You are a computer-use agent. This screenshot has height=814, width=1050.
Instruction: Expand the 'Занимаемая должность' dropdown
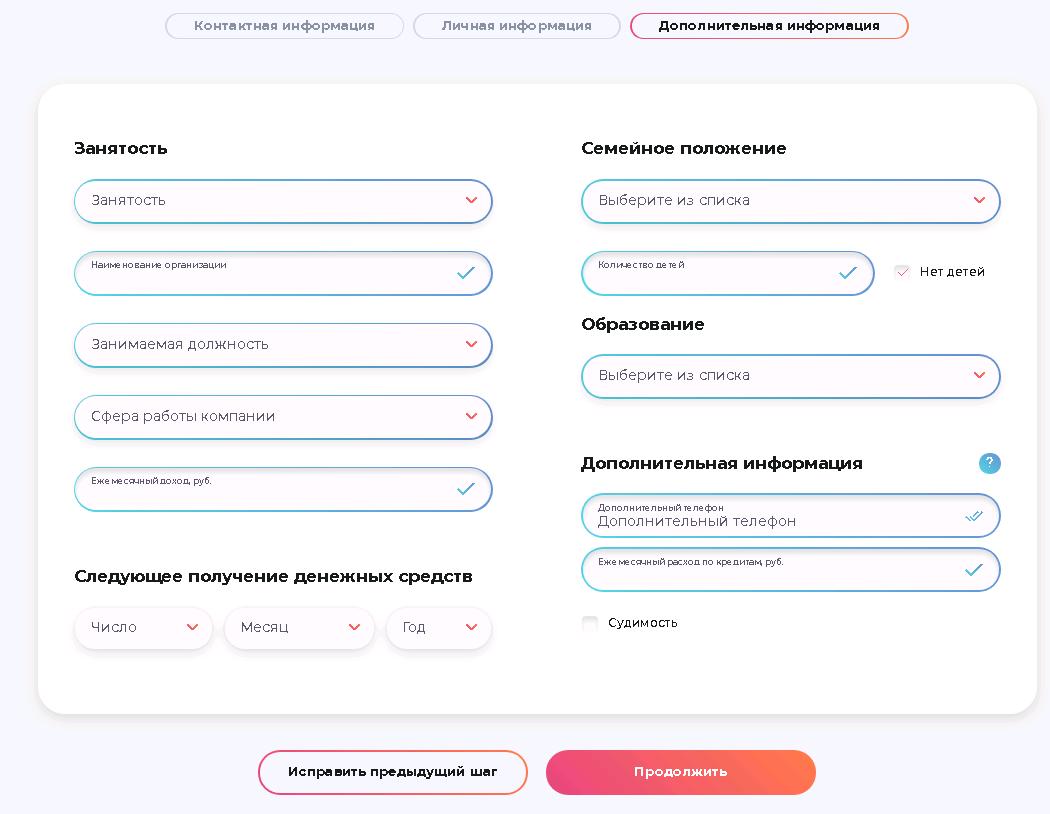pyautogui.click(x=283, y=345)
